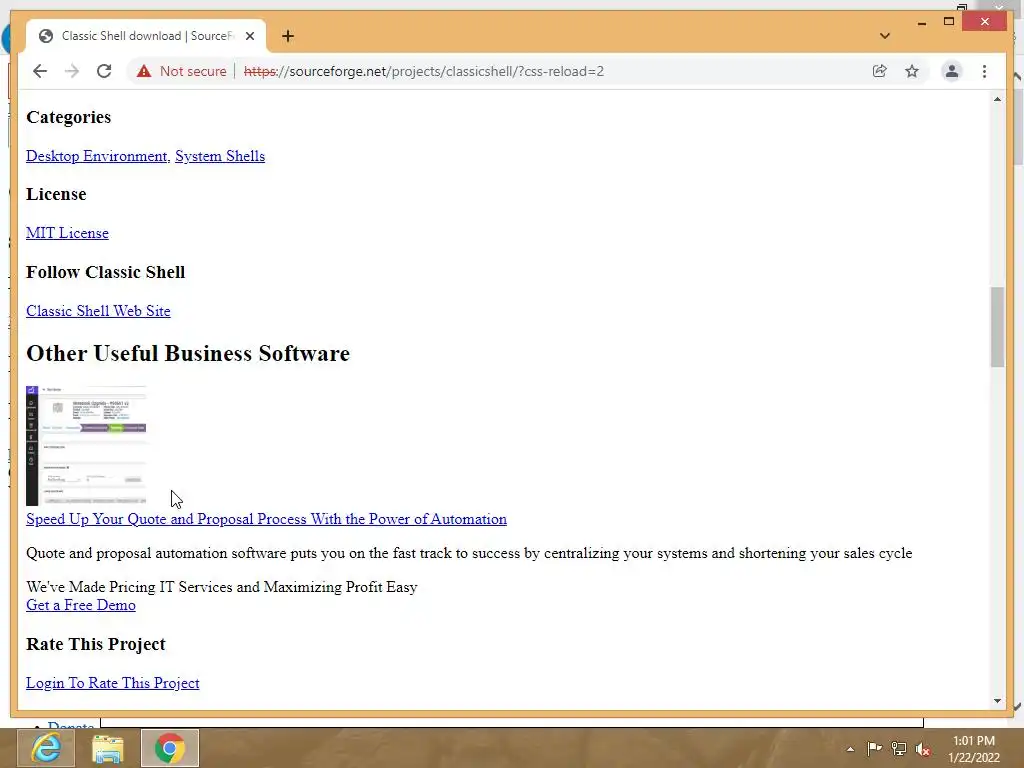Image resolution: width=1024 pixels, height=768 pixels.
Task: Open Chrome's three-dot menu
Action: click(984, 71)
